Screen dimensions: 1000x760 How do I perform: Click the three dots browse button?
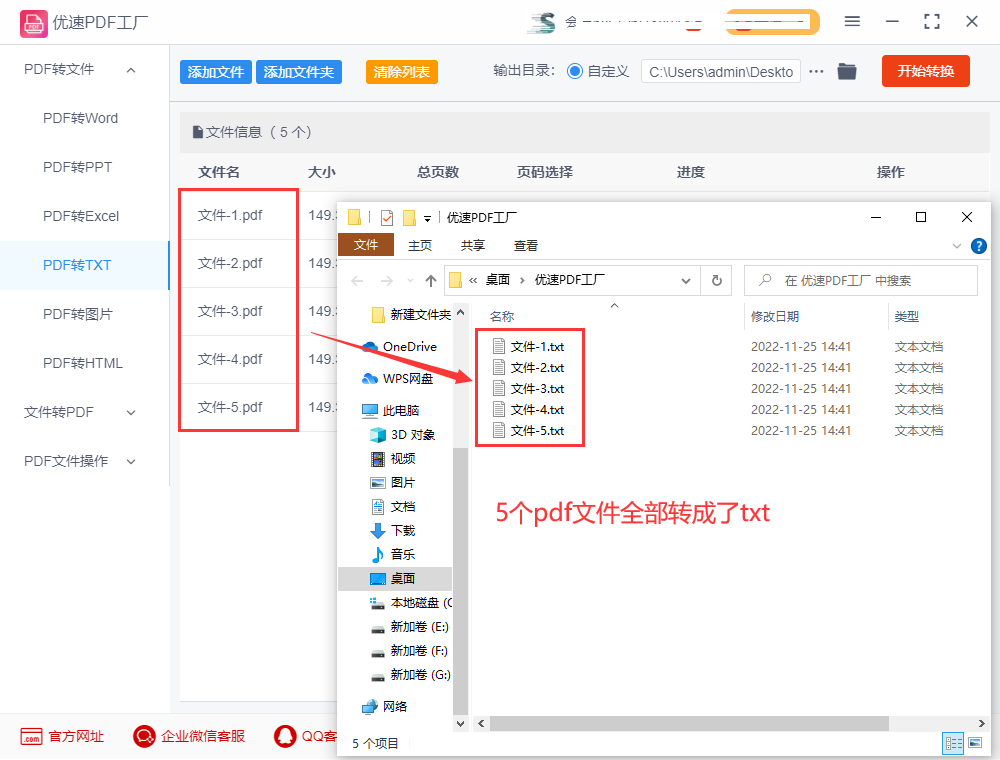tap(816, 71)
